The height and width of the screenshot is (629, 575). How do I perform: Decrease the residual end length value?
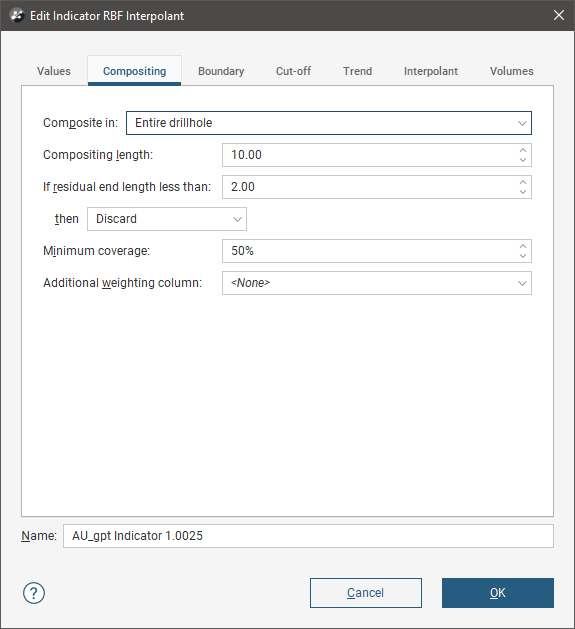coord(522,192)
